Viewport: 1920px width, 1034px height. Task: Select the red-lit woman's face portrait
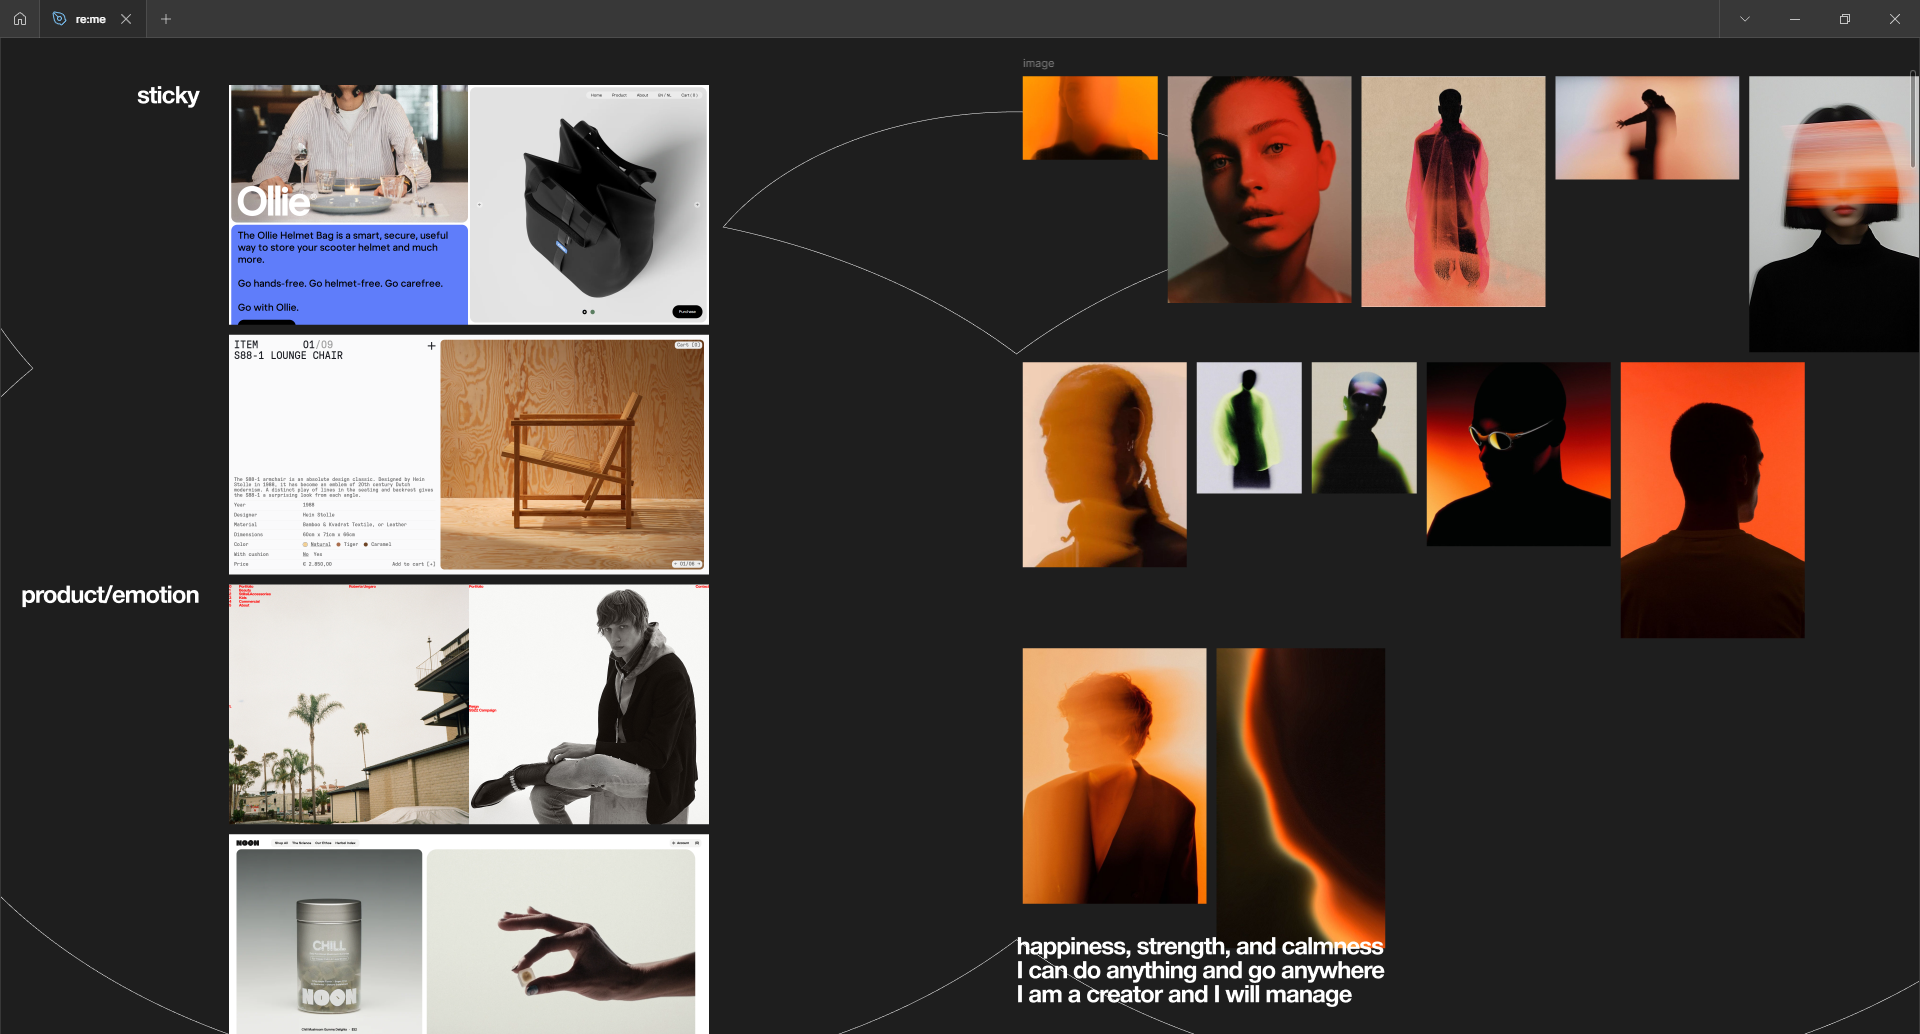(1259, 190)
